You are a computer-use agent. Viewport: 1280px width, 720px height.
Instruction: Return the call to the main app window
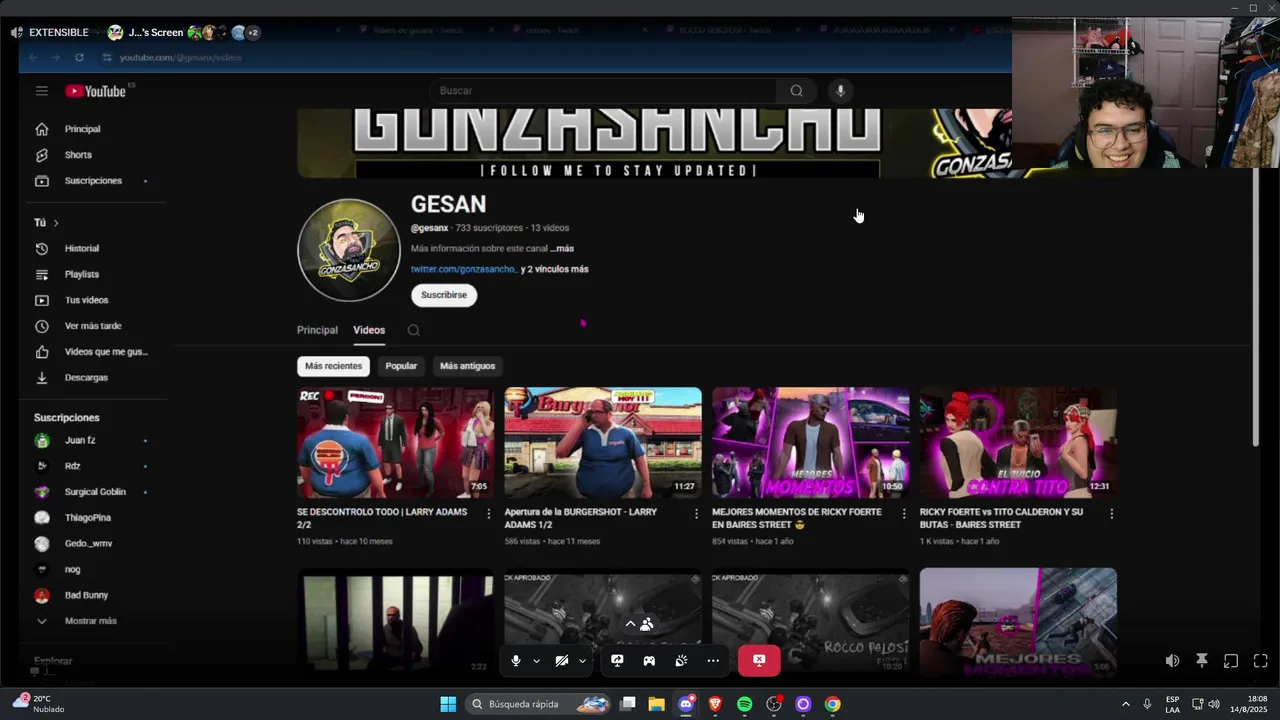[x=1231, y=661]
